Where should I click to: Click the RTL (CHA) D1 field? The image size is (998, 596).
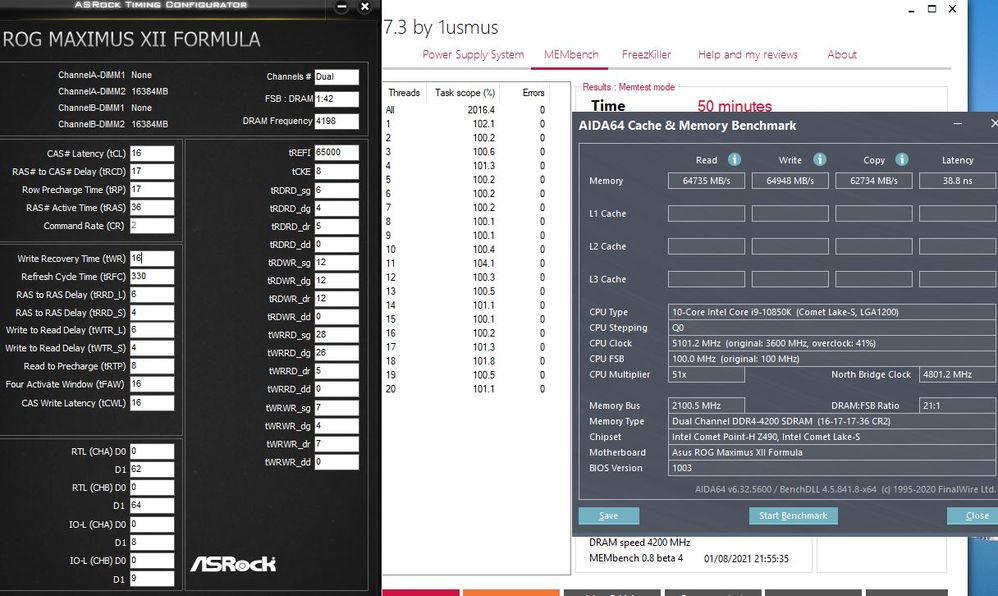click(152, 469)
